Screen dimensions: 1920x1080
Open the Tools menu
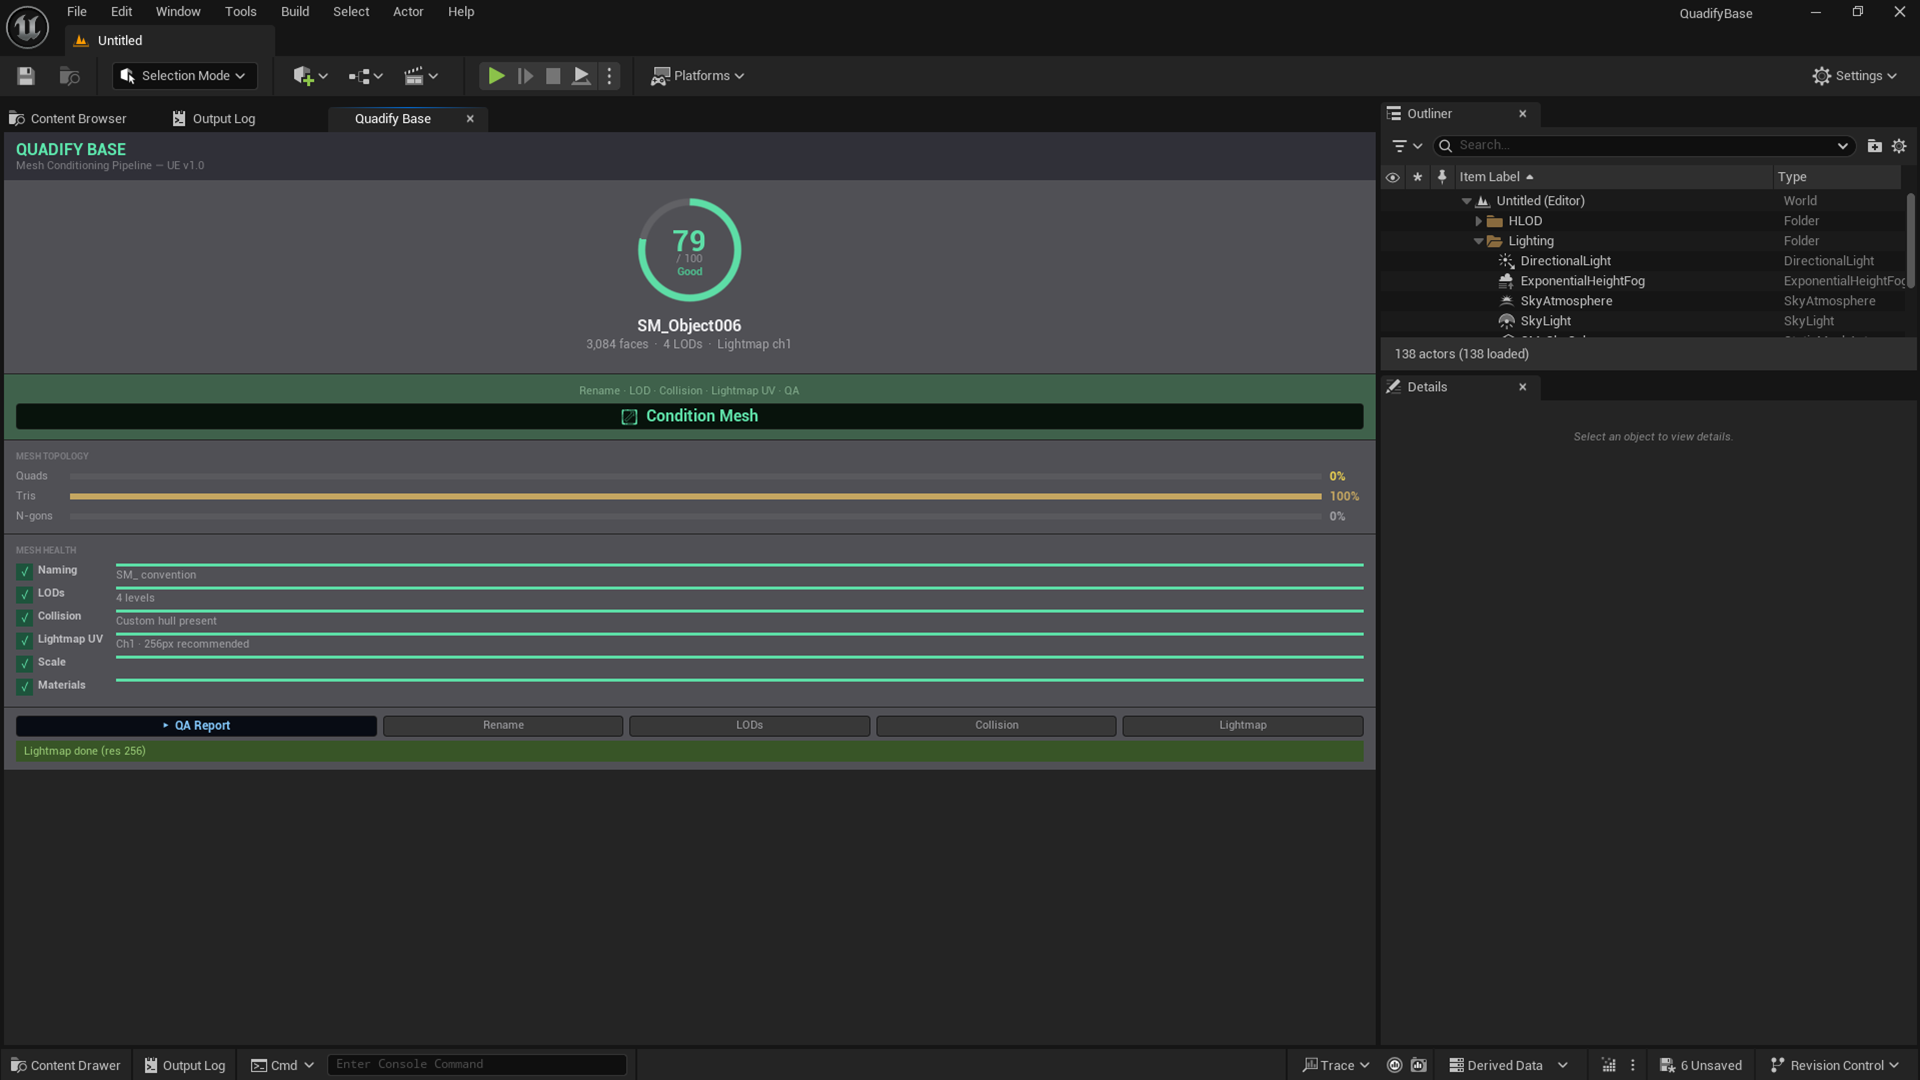(241, 12)
